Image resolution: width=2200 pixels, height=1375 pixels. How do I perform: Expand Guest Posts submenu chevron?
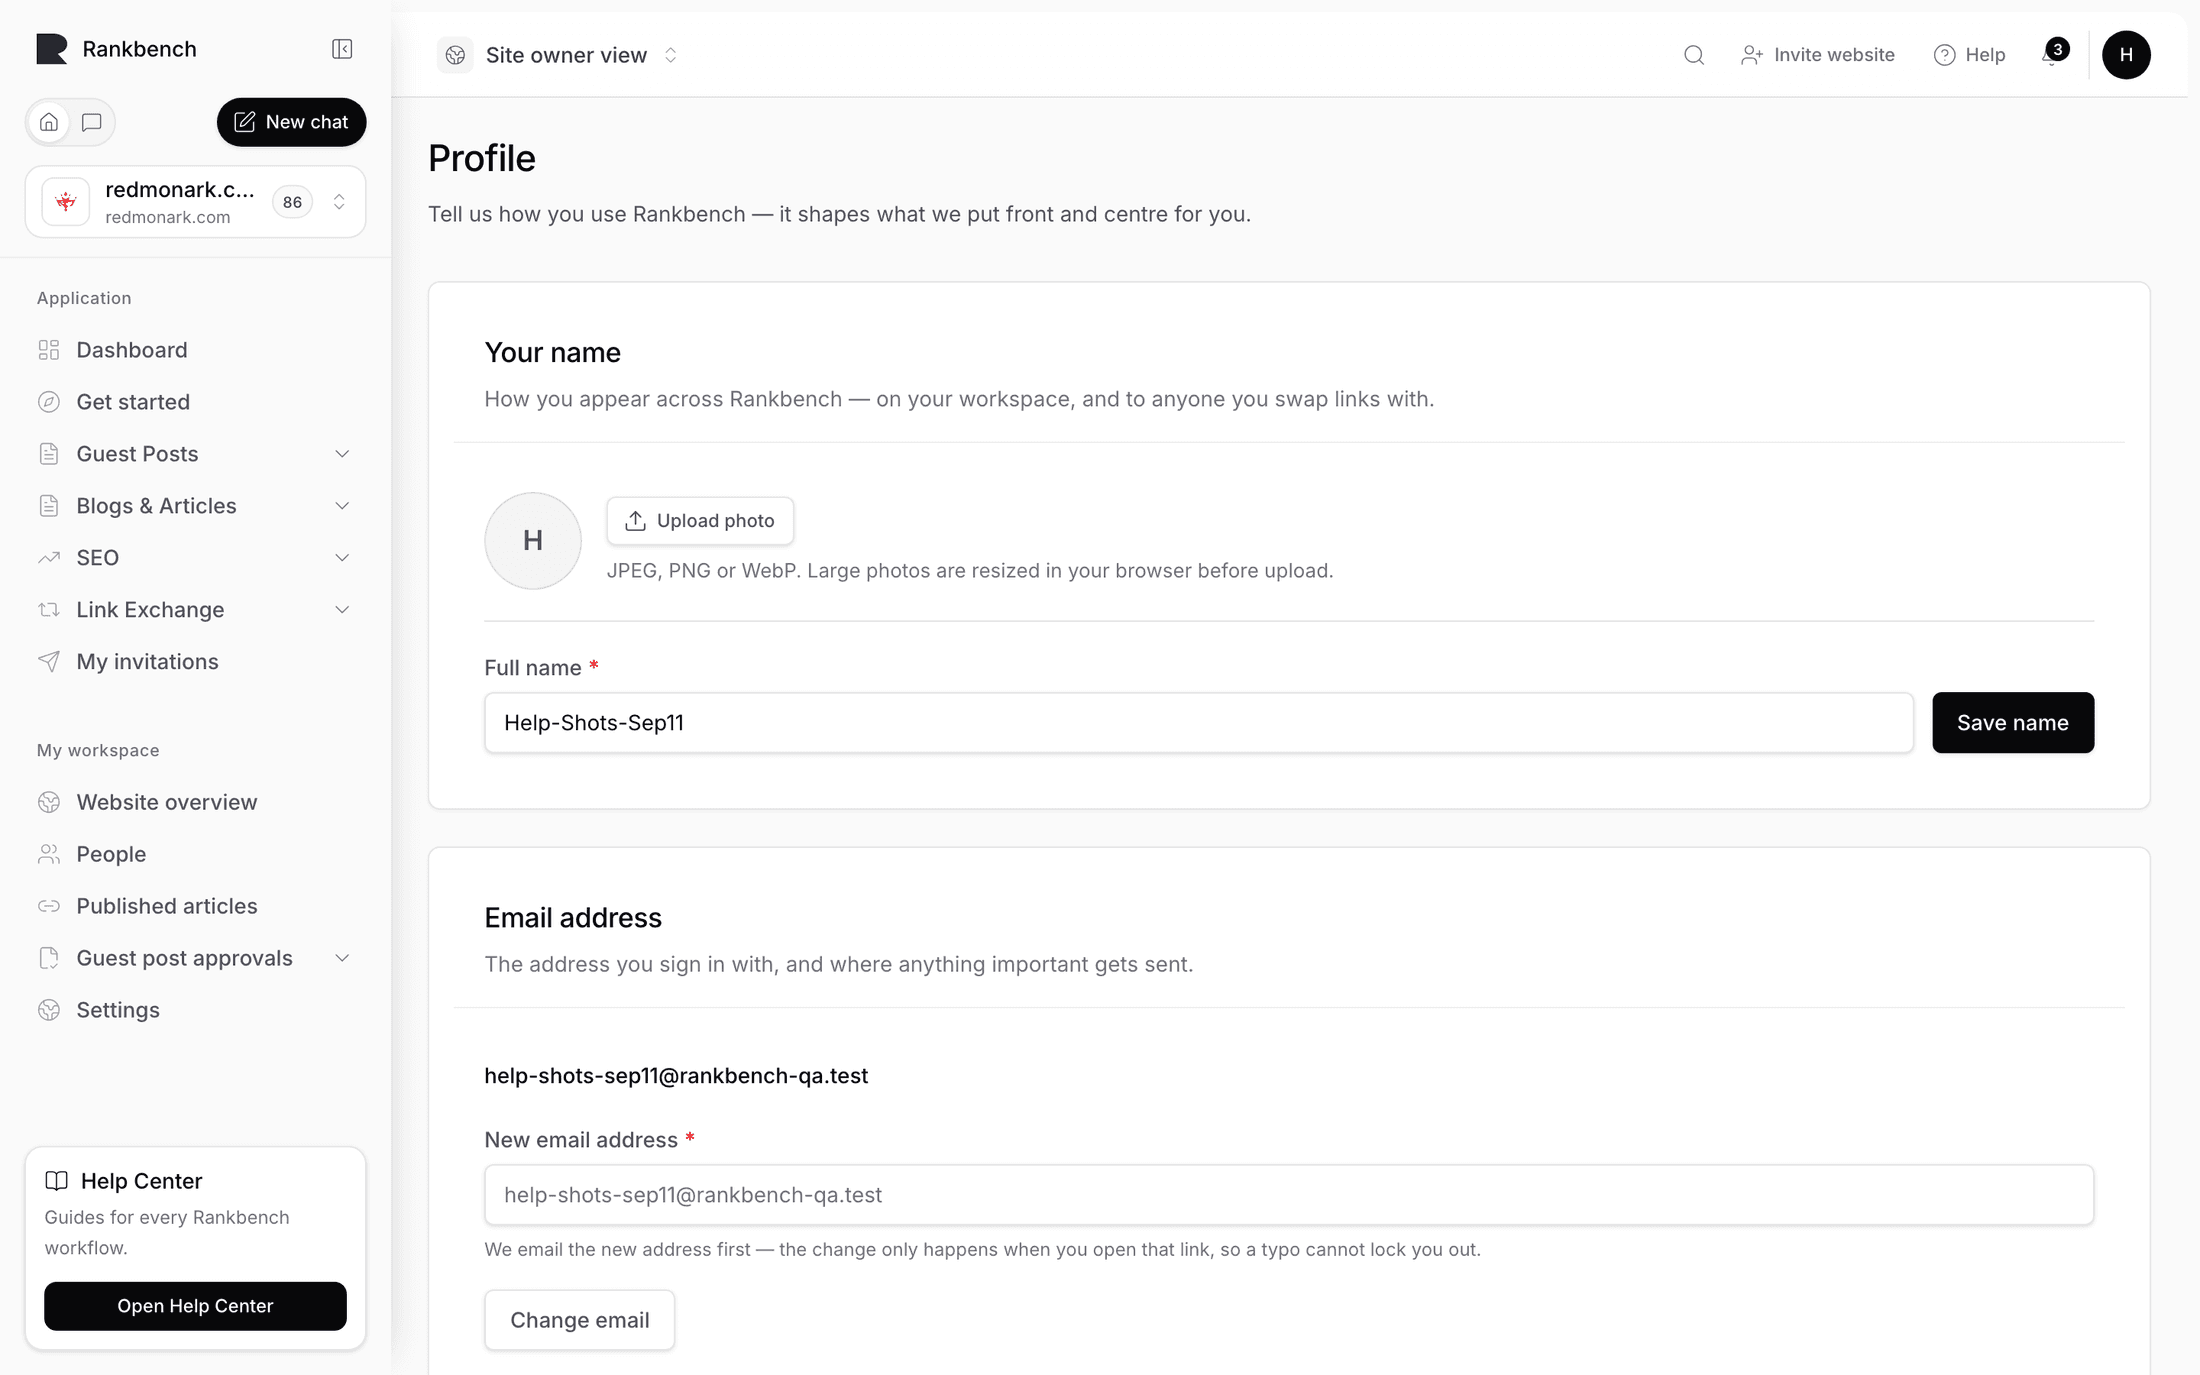point(342,454)
